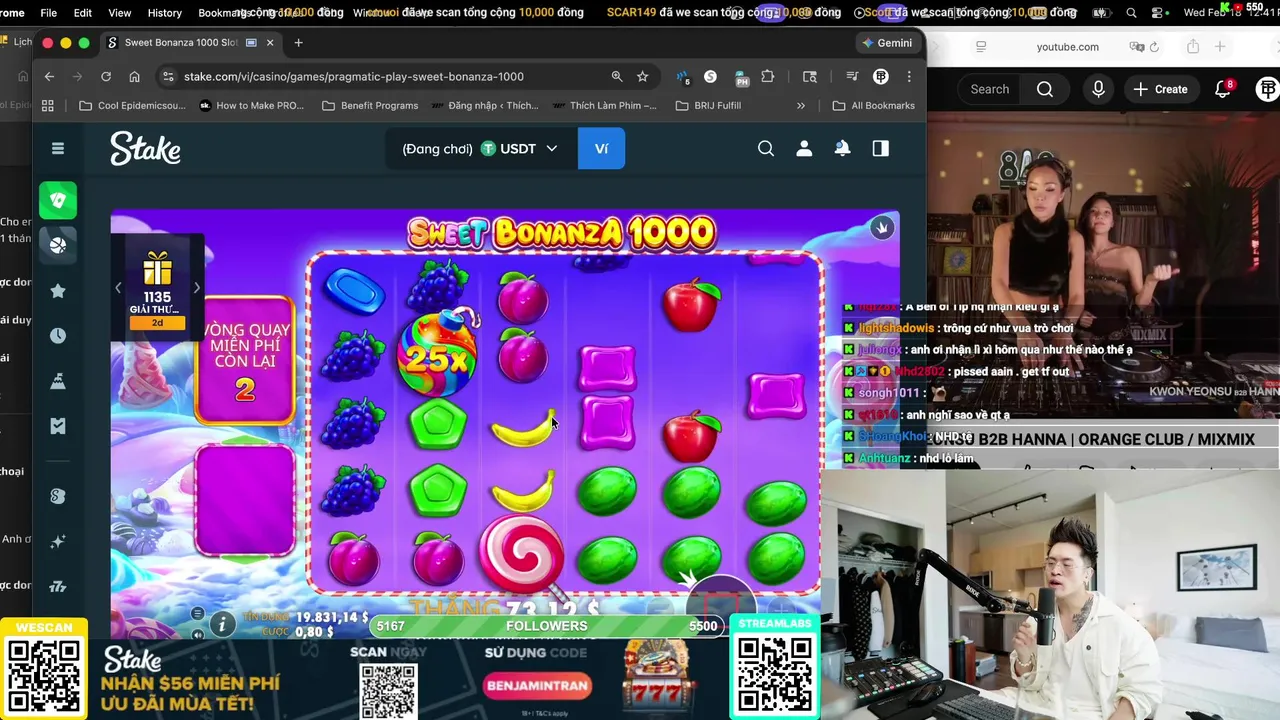Close the Sweet Bonanza 1000 tab
The width and height of the screenshot is (1280, 720).
pos(270,43)
